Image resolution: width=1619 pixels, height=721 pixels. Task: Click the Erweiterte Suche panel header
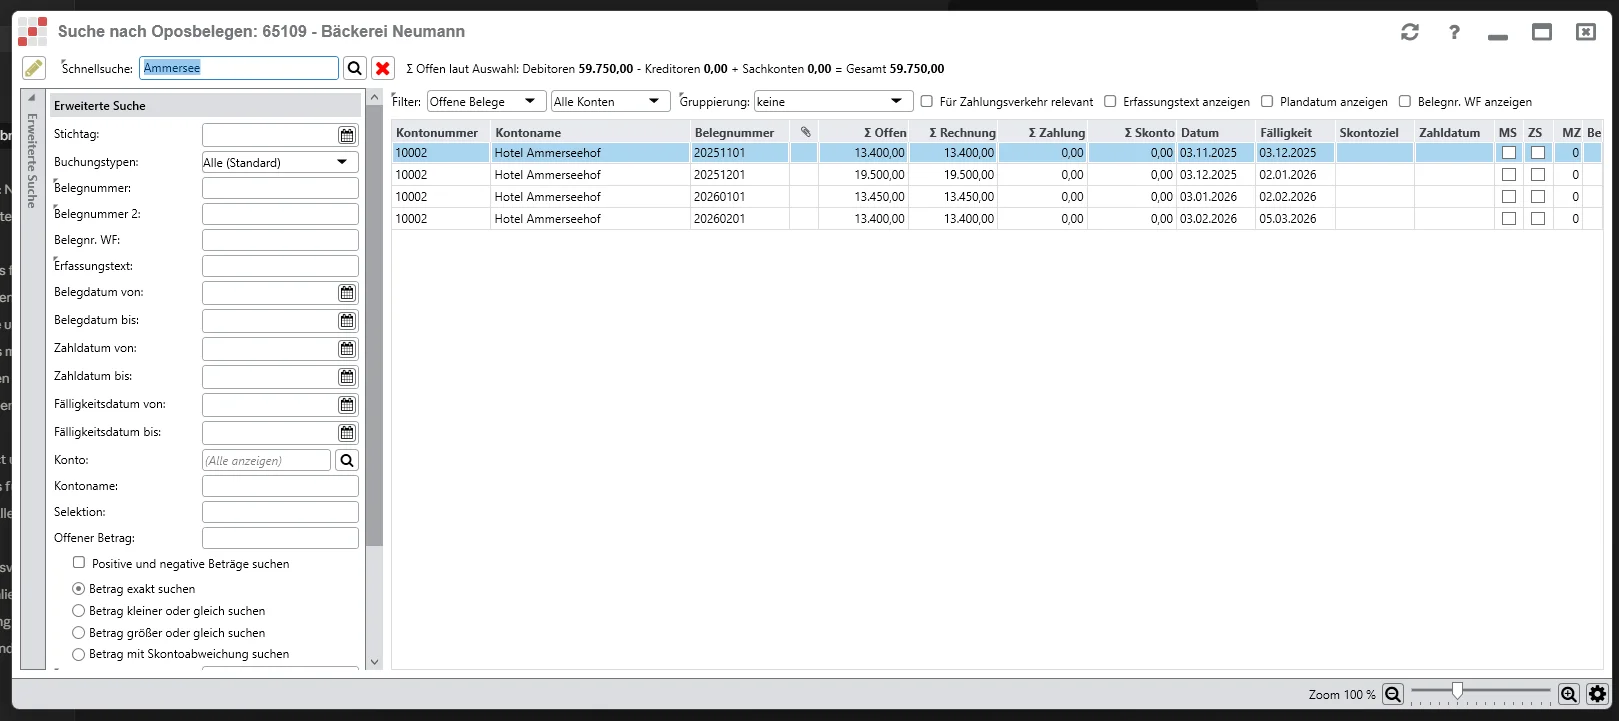tap(205, 105)
